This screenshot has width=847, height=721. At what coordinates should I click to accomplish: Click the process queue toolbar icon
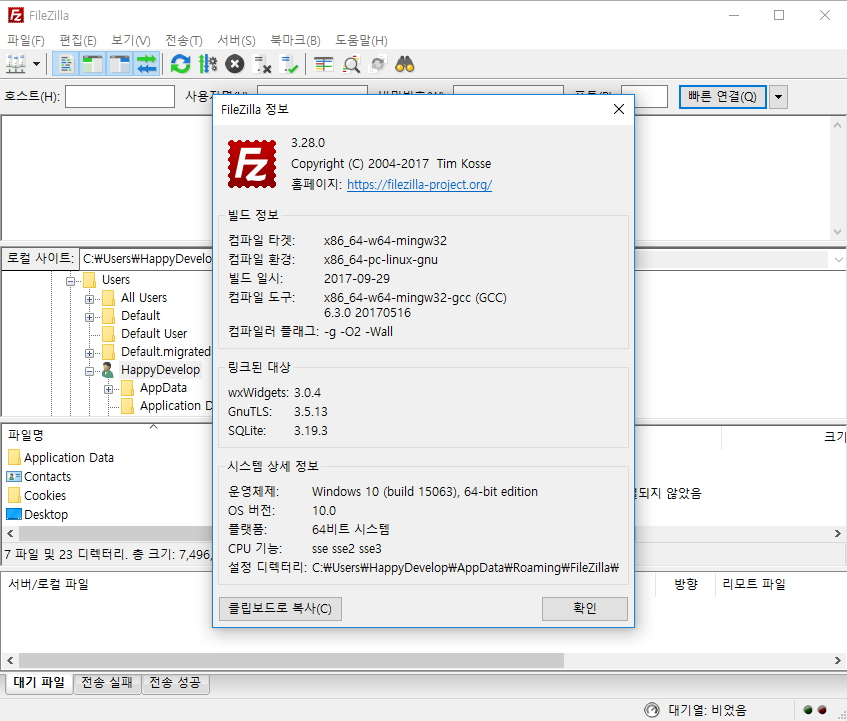click(x=208, y=64)
